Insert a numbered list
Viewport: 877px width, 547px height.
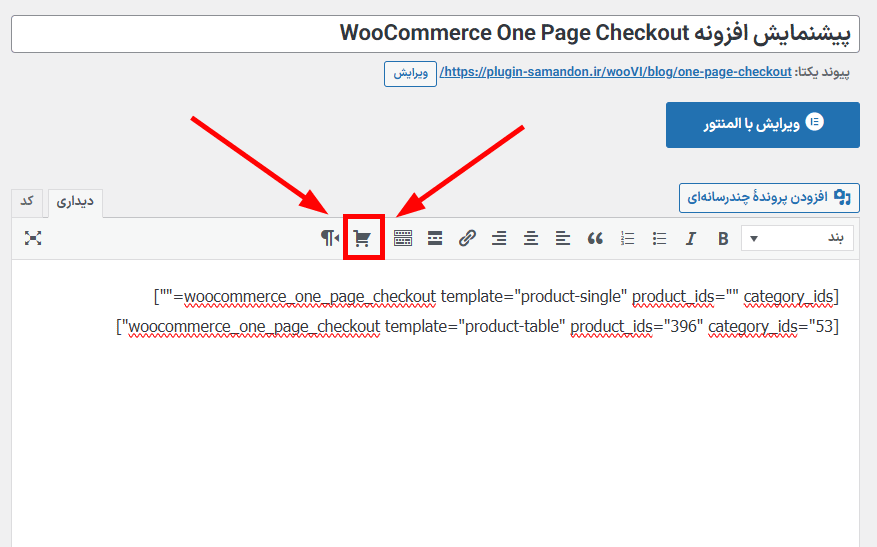tap(628, 238)
